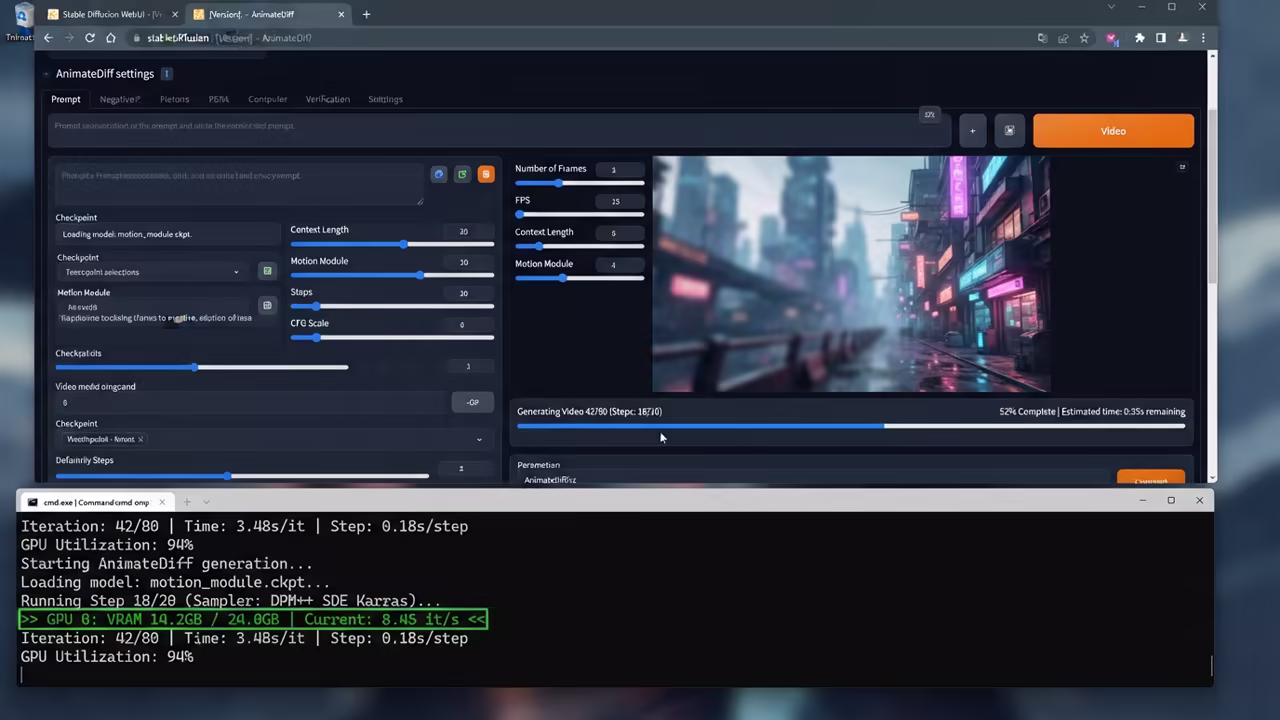Screen dimensions: 1280x720
Task: Open a new browser tab
Action: 366,14
